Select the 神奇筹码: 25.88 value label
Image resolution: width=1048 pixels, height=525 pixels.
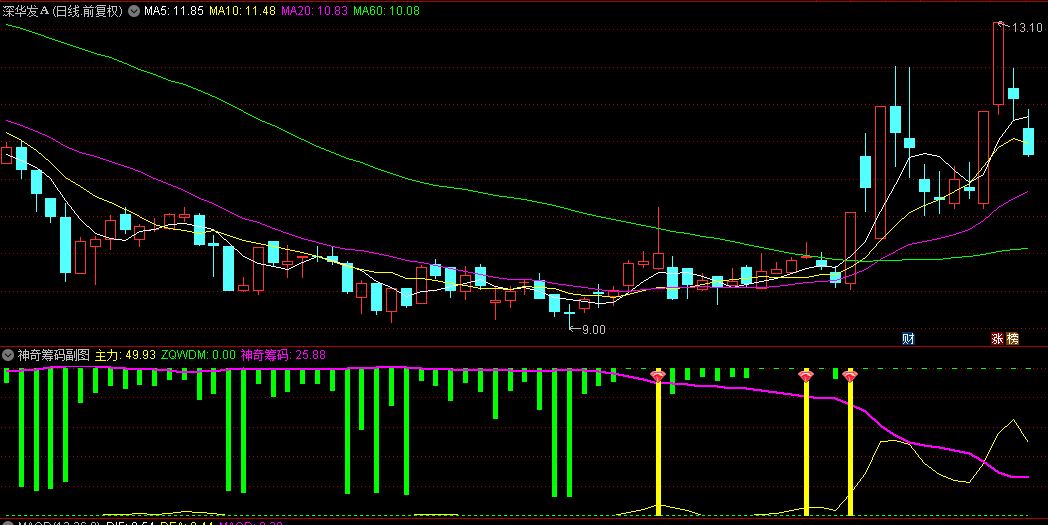click(x=283, y=355)
